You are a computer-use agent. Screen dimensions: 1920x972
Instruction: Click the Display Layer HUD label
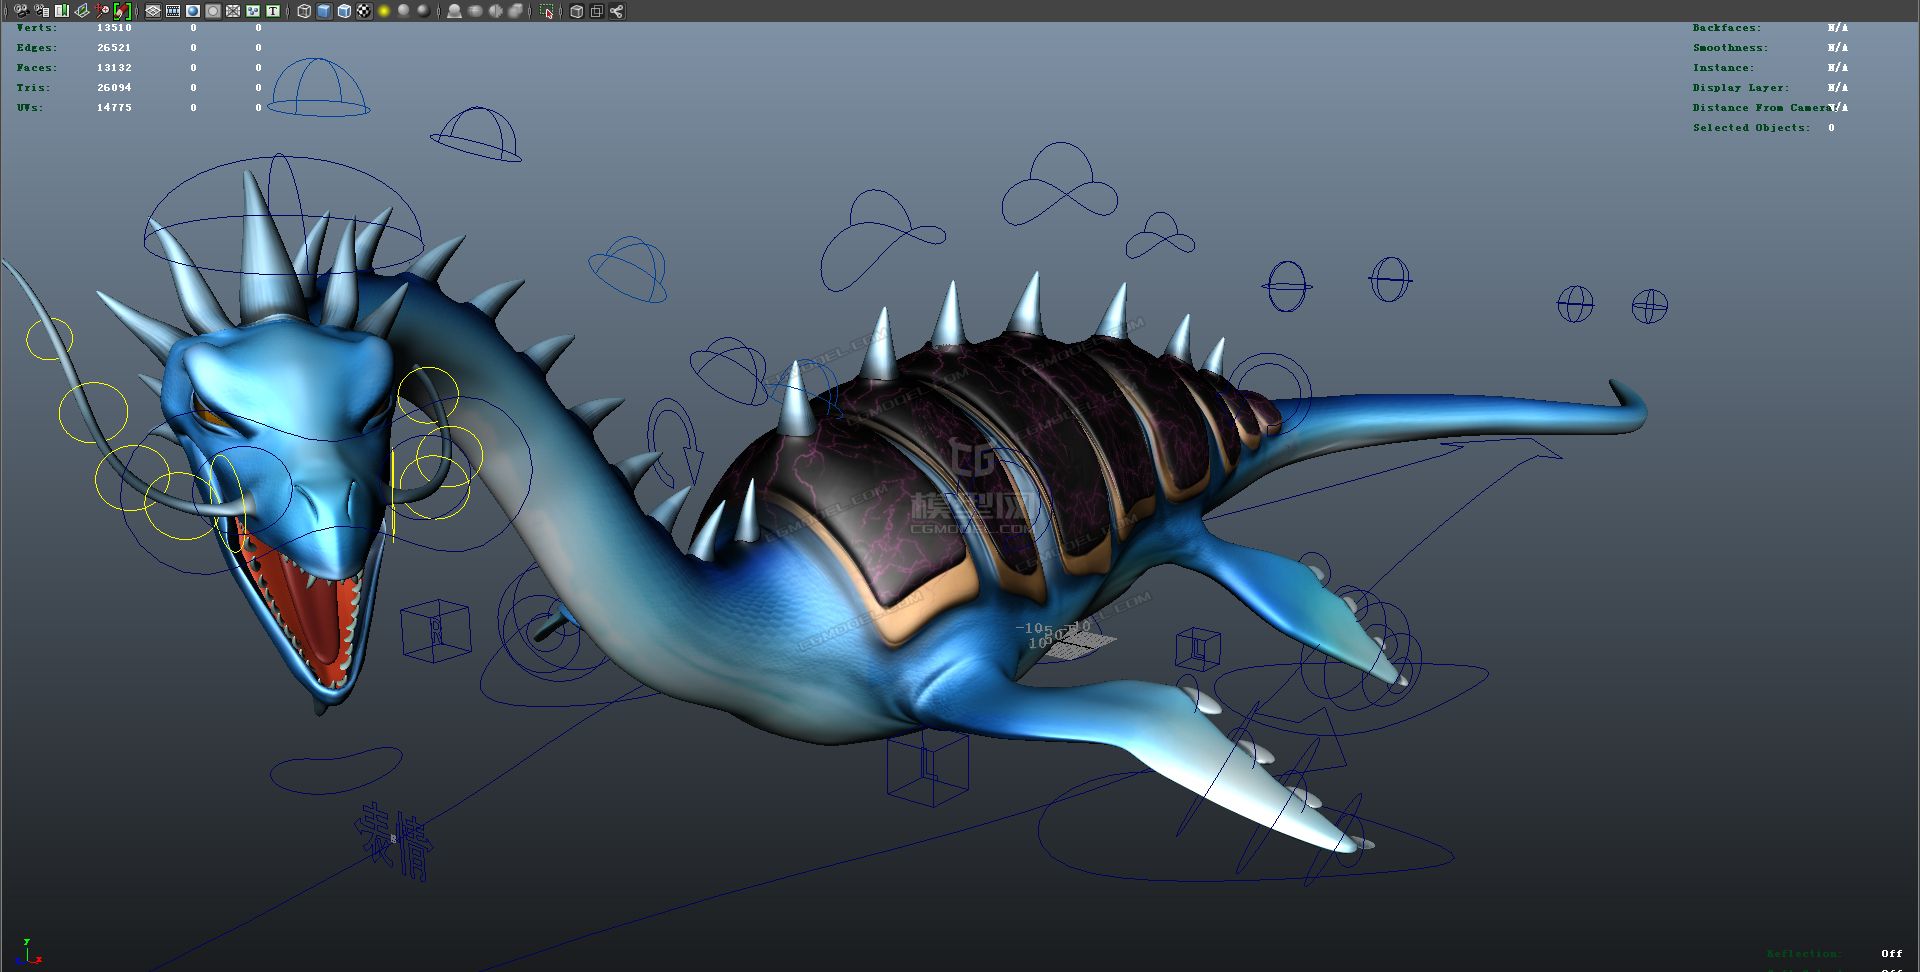click(1741, 88)
